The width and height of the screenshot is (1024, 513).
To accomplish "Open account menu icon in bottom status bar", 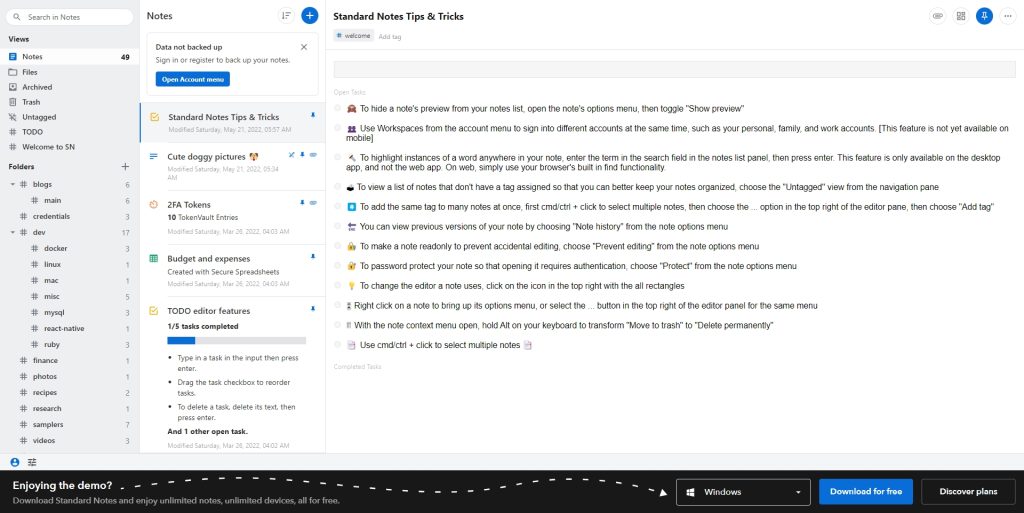I will coord(14,462).
